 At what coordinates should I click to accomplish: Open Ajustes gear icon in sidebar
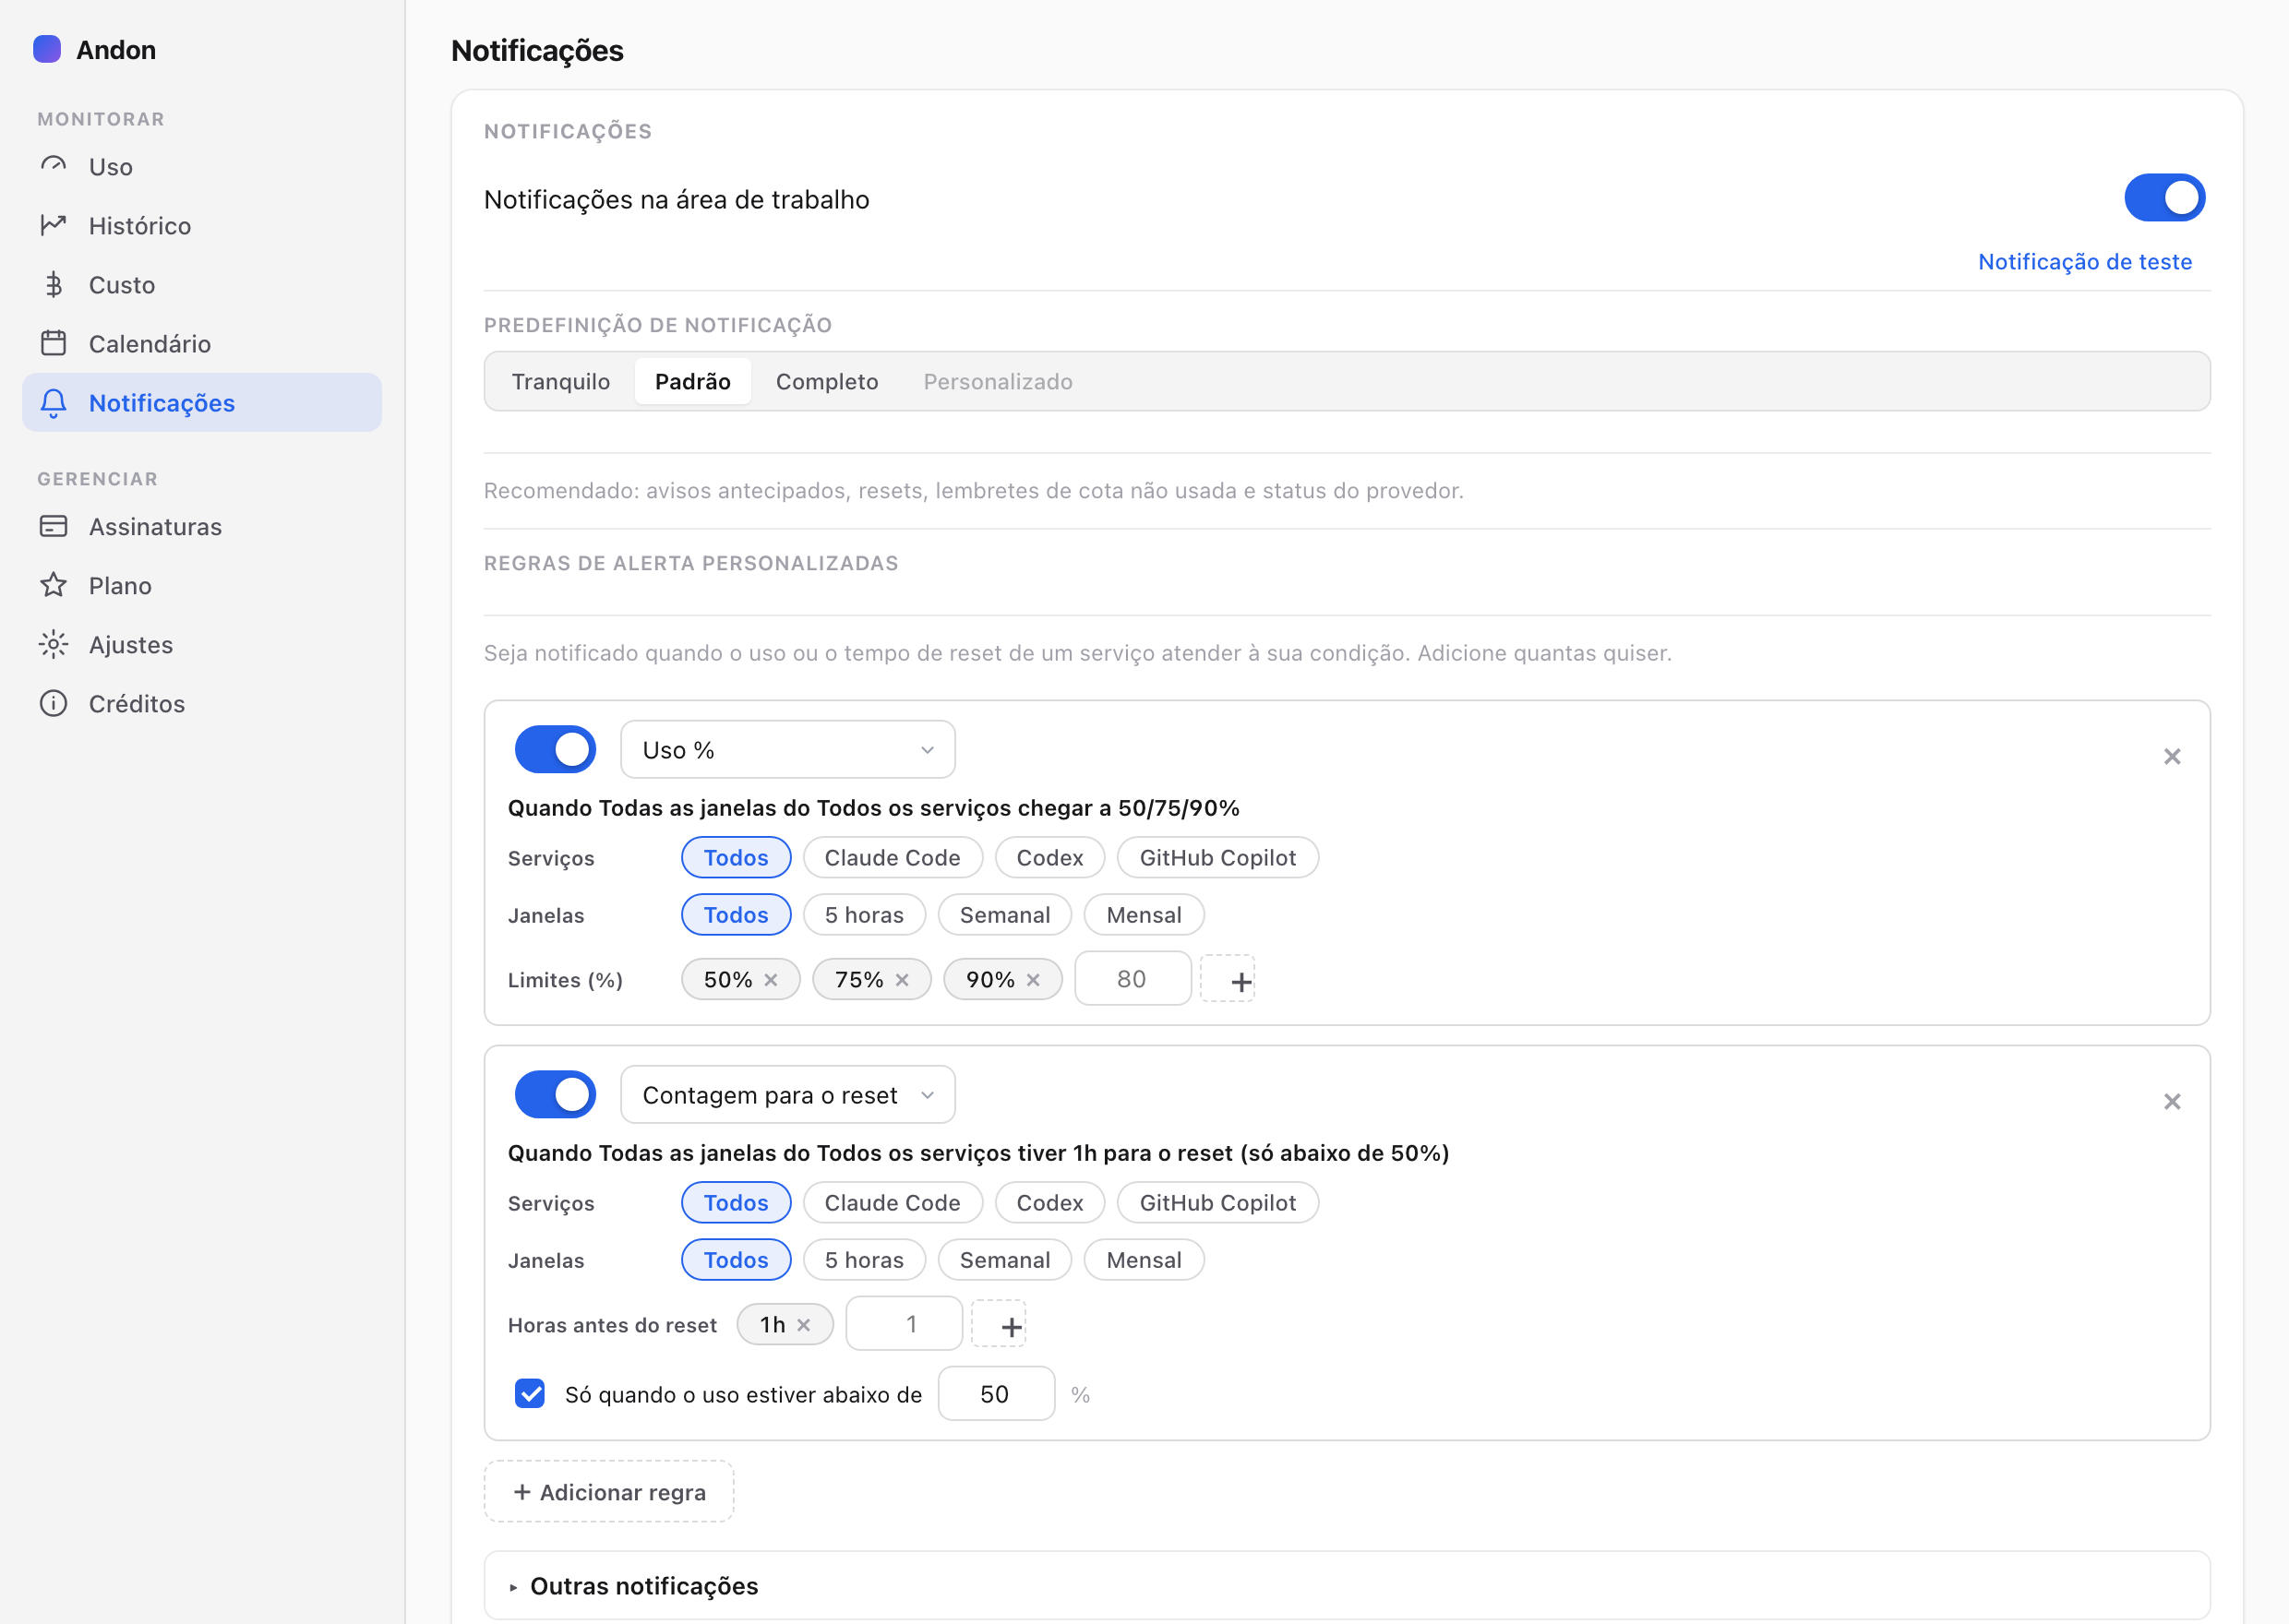[x=54, y=644]
